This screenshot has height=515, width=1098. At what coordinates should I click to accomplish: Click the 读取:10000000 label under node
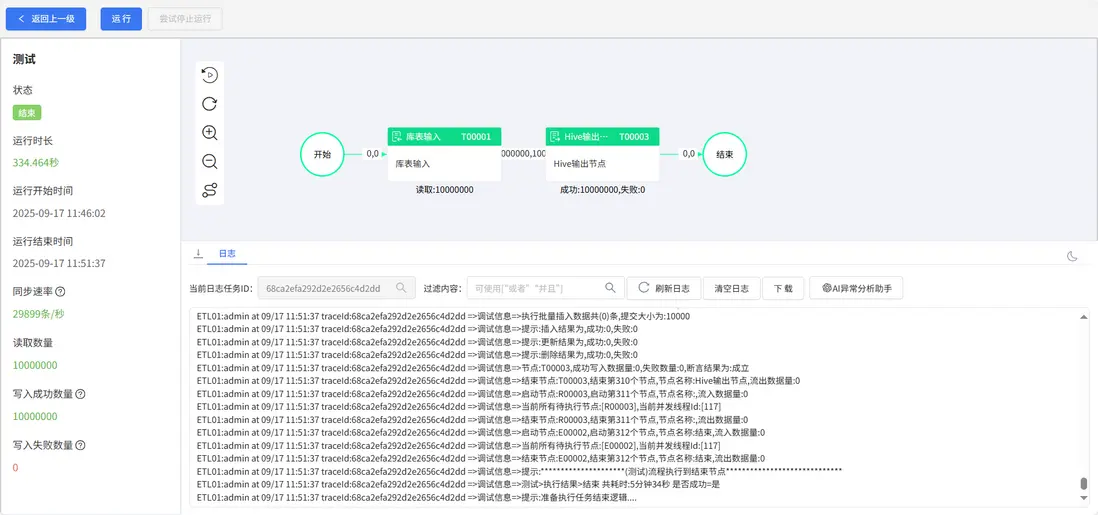[x=445, y=190]
